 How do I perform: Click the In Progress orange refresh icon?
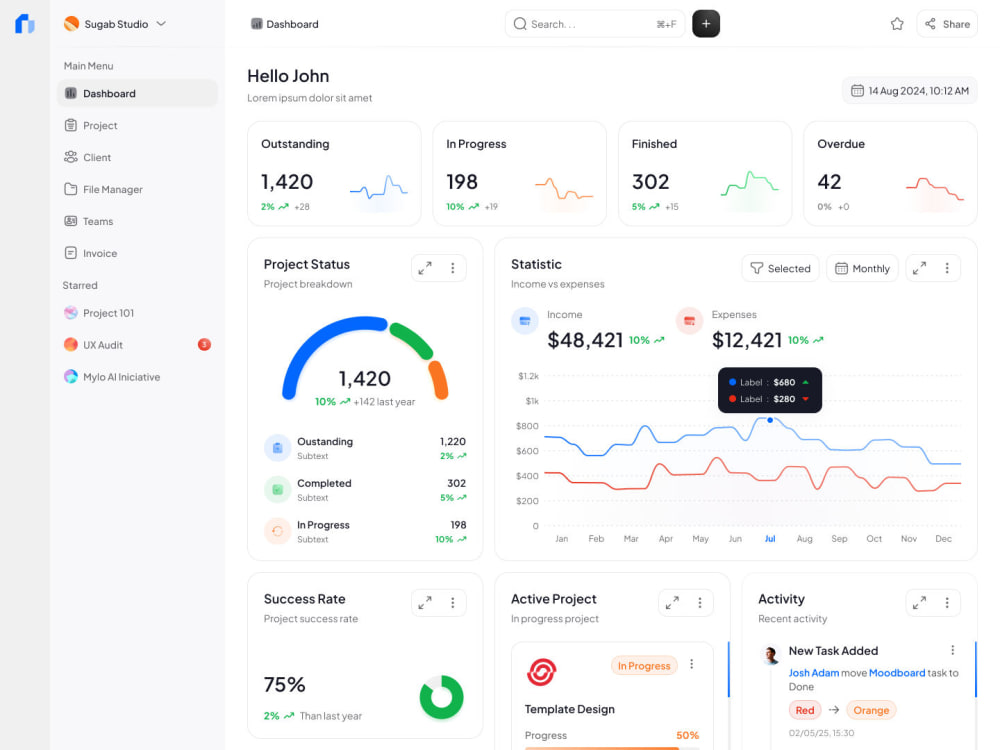point(277,531)
